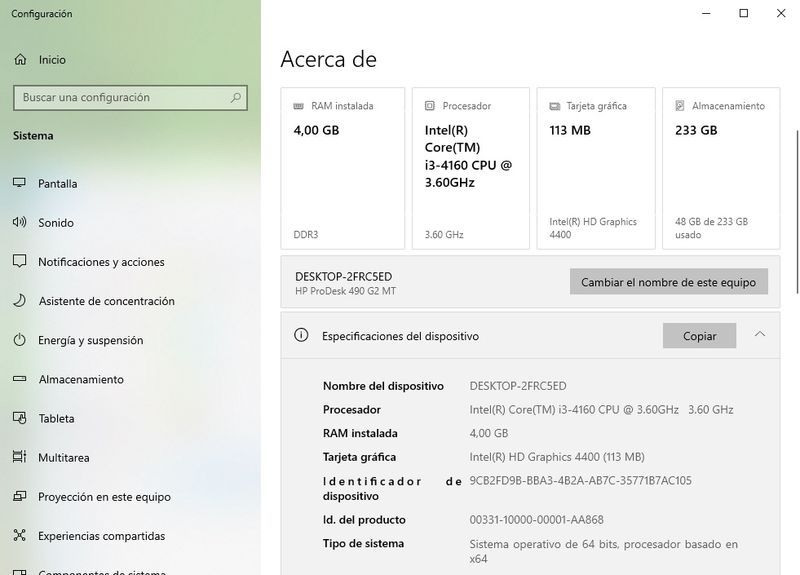Click the Procesador card chip icon
800x575 pixels.
tap(430, 106)
